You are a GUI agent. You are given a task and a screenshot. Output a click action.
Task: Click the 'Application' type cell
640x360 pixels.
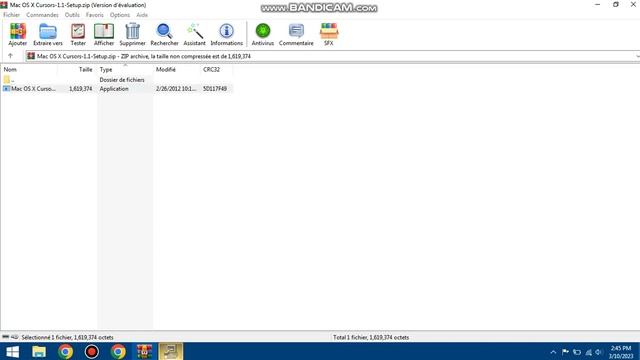click(114, 89)
